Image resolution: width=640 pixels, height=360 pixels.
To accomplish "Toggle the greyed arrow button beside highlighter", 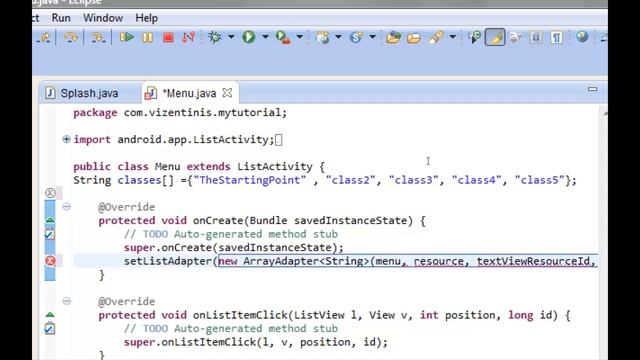I will pos(516,38).
